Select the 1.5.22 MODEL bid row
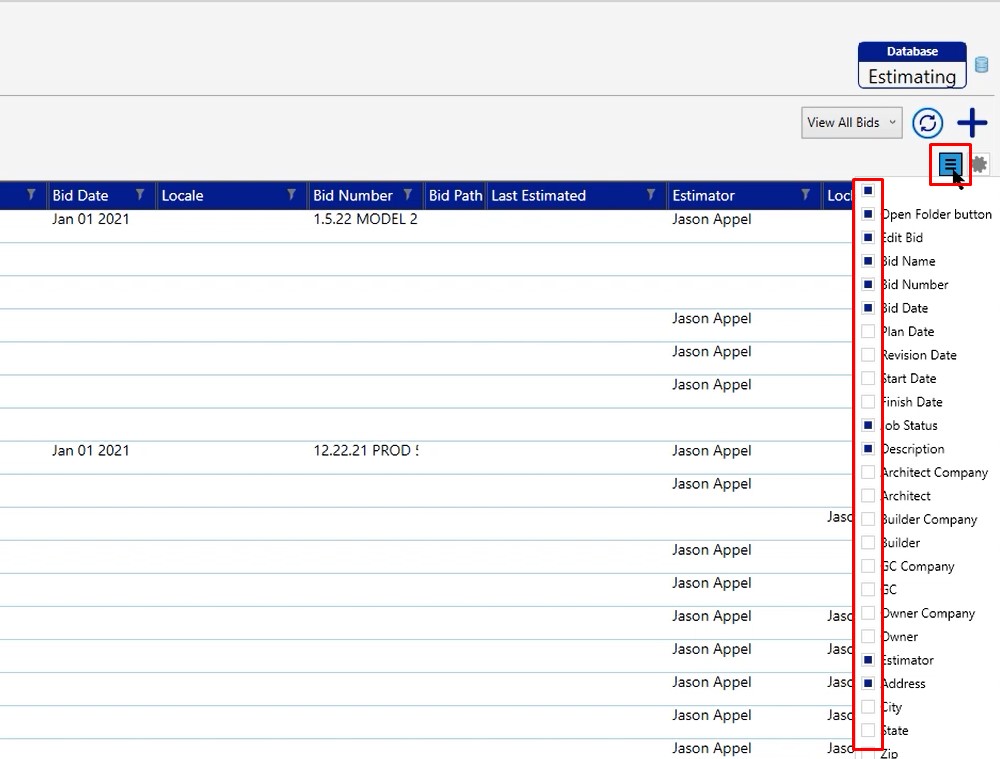 365,219
